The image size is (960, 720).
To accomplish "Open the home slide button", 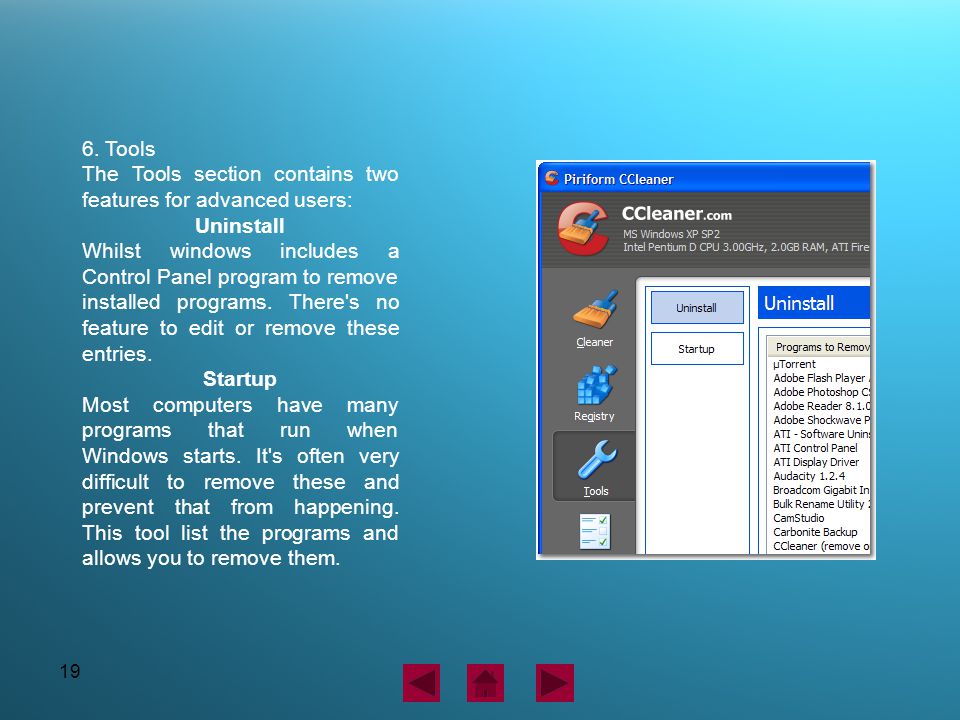I will pyautogui.click(x=486, y=683).
